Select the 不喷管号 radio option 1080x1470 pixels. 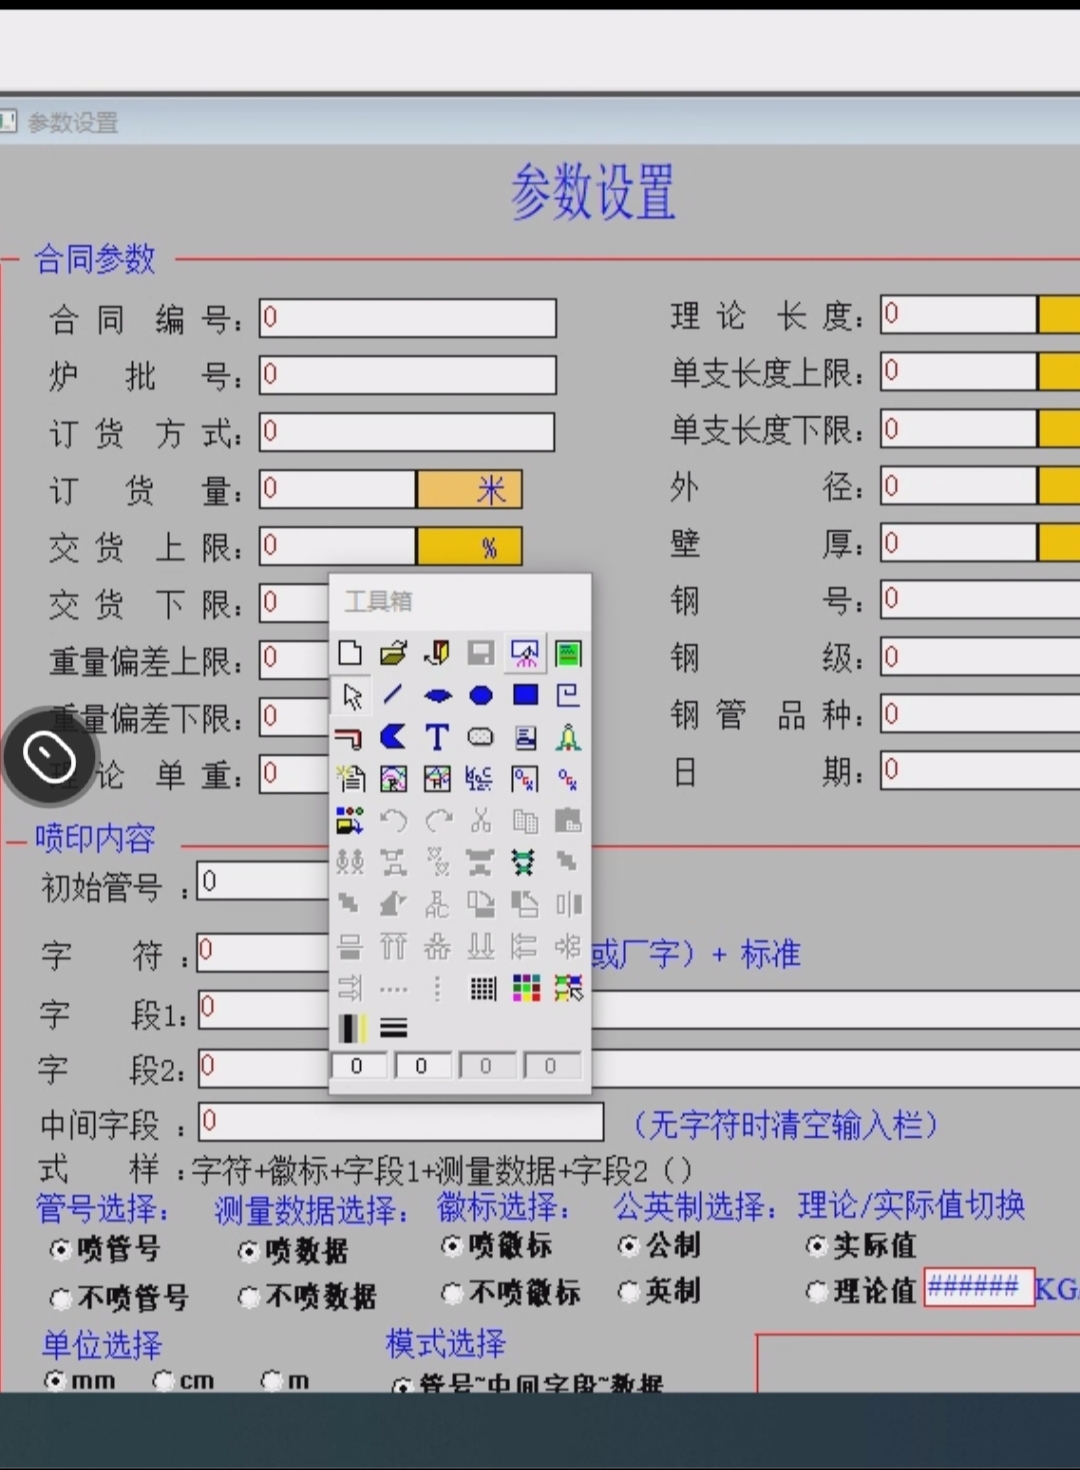pyautogui.click(x=62, y=1299)
